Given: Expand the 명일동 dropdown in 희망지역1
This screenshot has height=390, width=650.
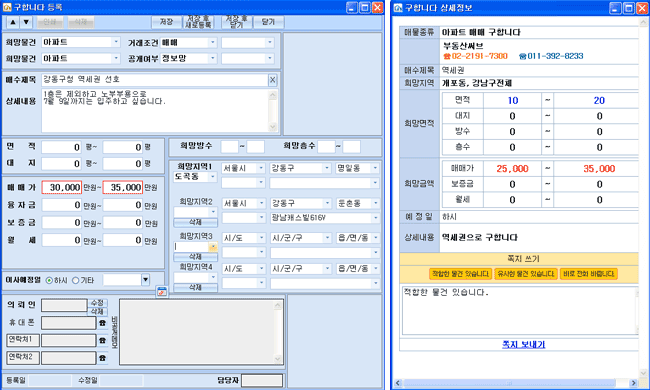Looking at the screenshot, I should (375, 168).
